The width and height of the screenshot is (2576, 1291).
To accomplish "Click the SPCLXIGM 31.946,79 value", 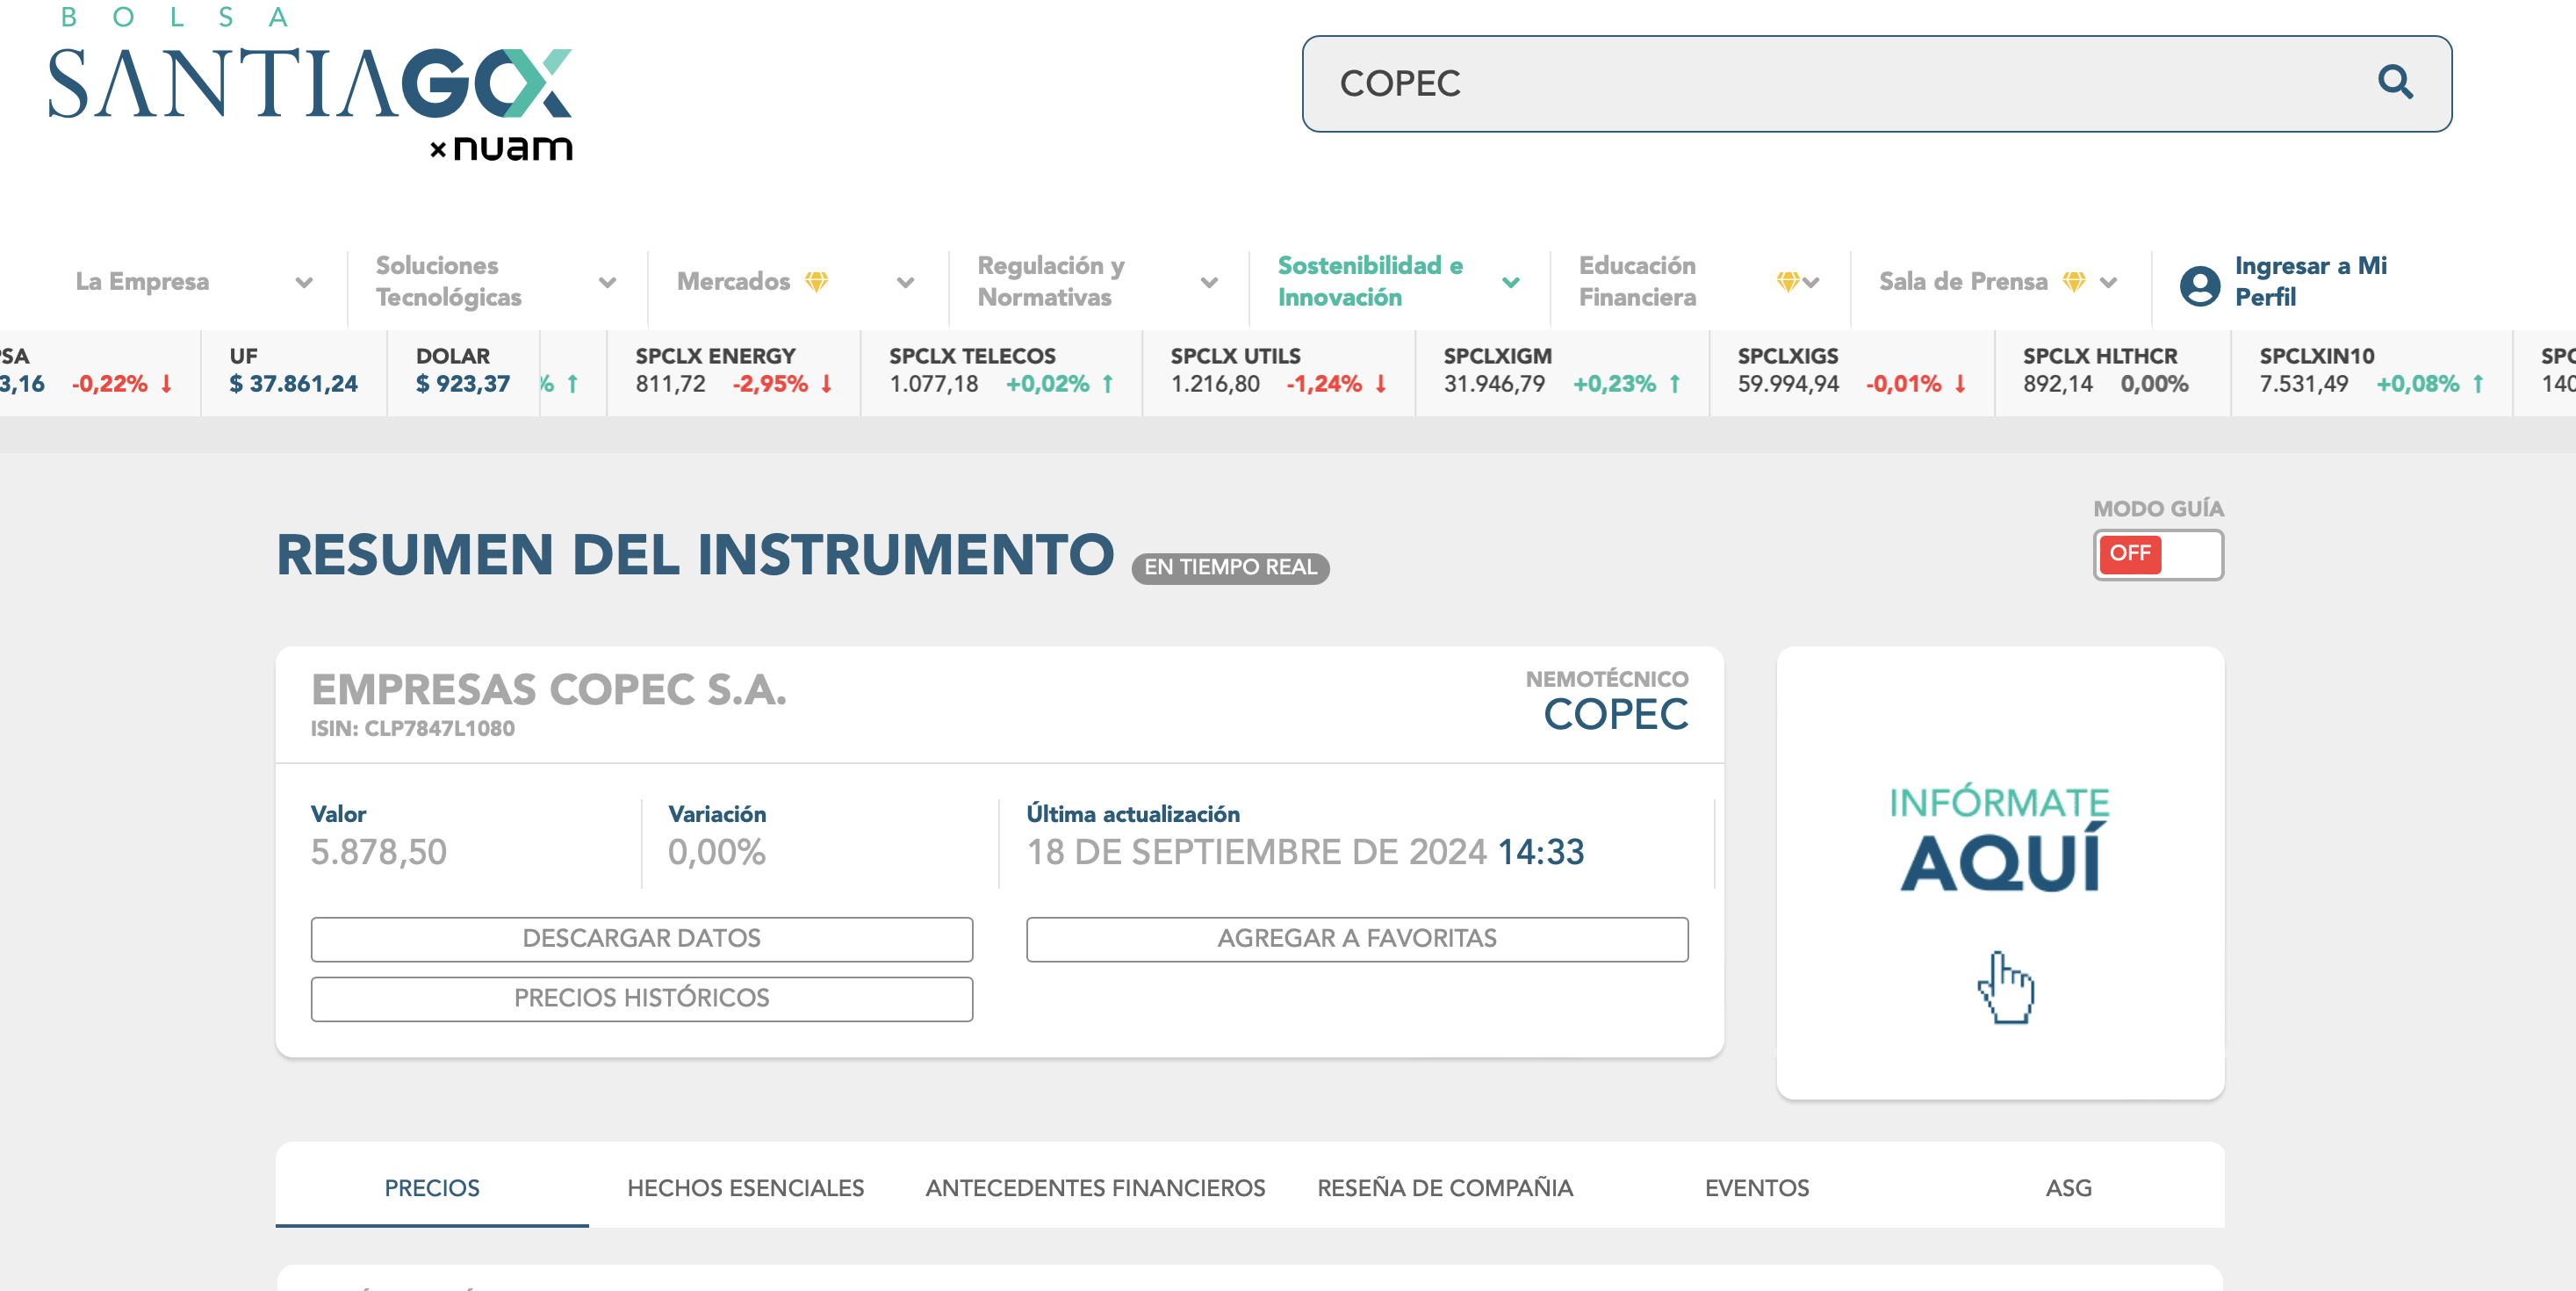I will click(1494, 384).
